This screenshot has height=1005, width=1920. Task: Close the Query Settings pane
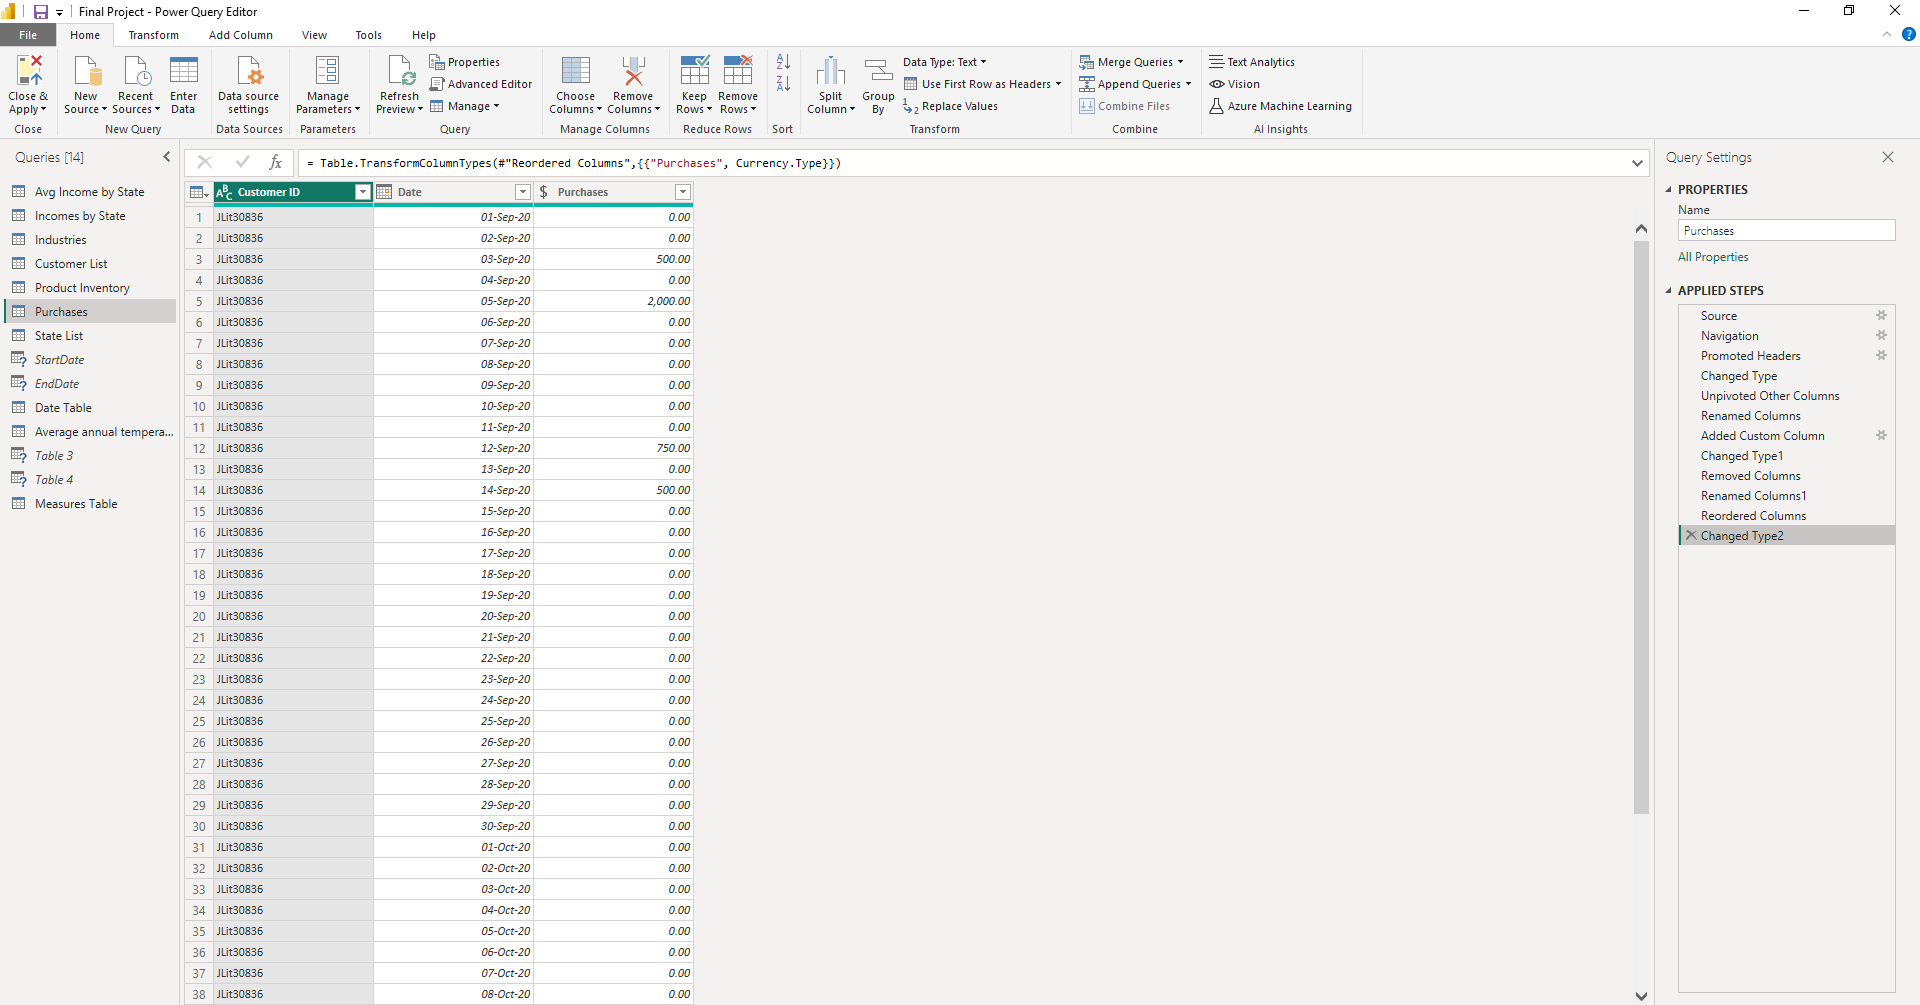click(x=1887, y=157)
